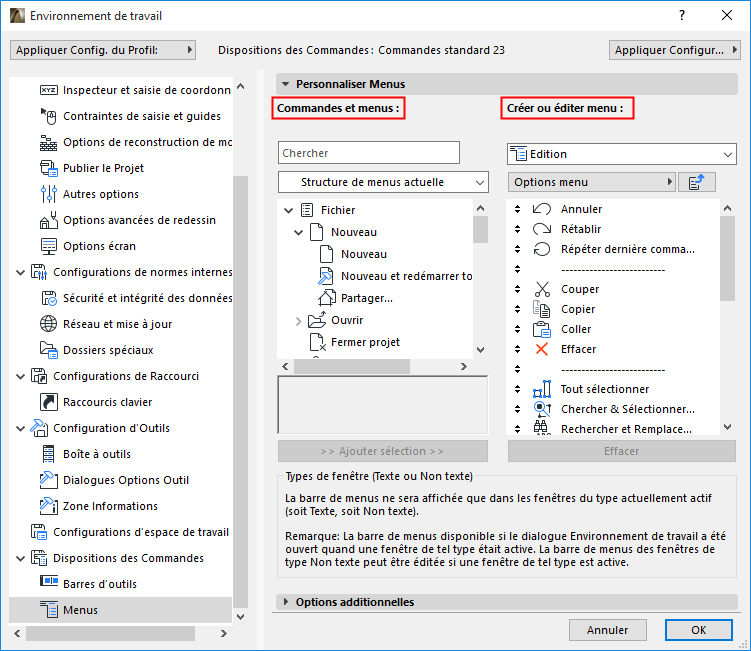The height and width of the screenshot is (651, 751).
Task: Click the greyed Effacer button below list
Action: 622,451
